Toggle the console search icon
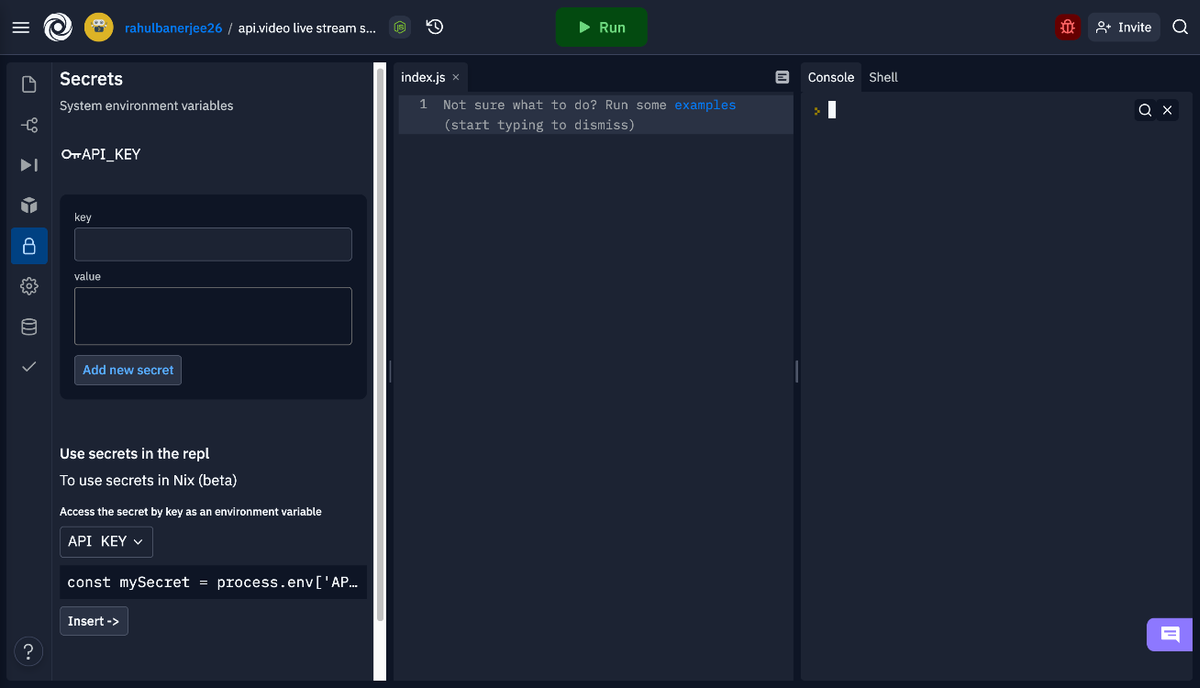The height and width of the screenshot is (688, 1200). tap(1145, 110)
